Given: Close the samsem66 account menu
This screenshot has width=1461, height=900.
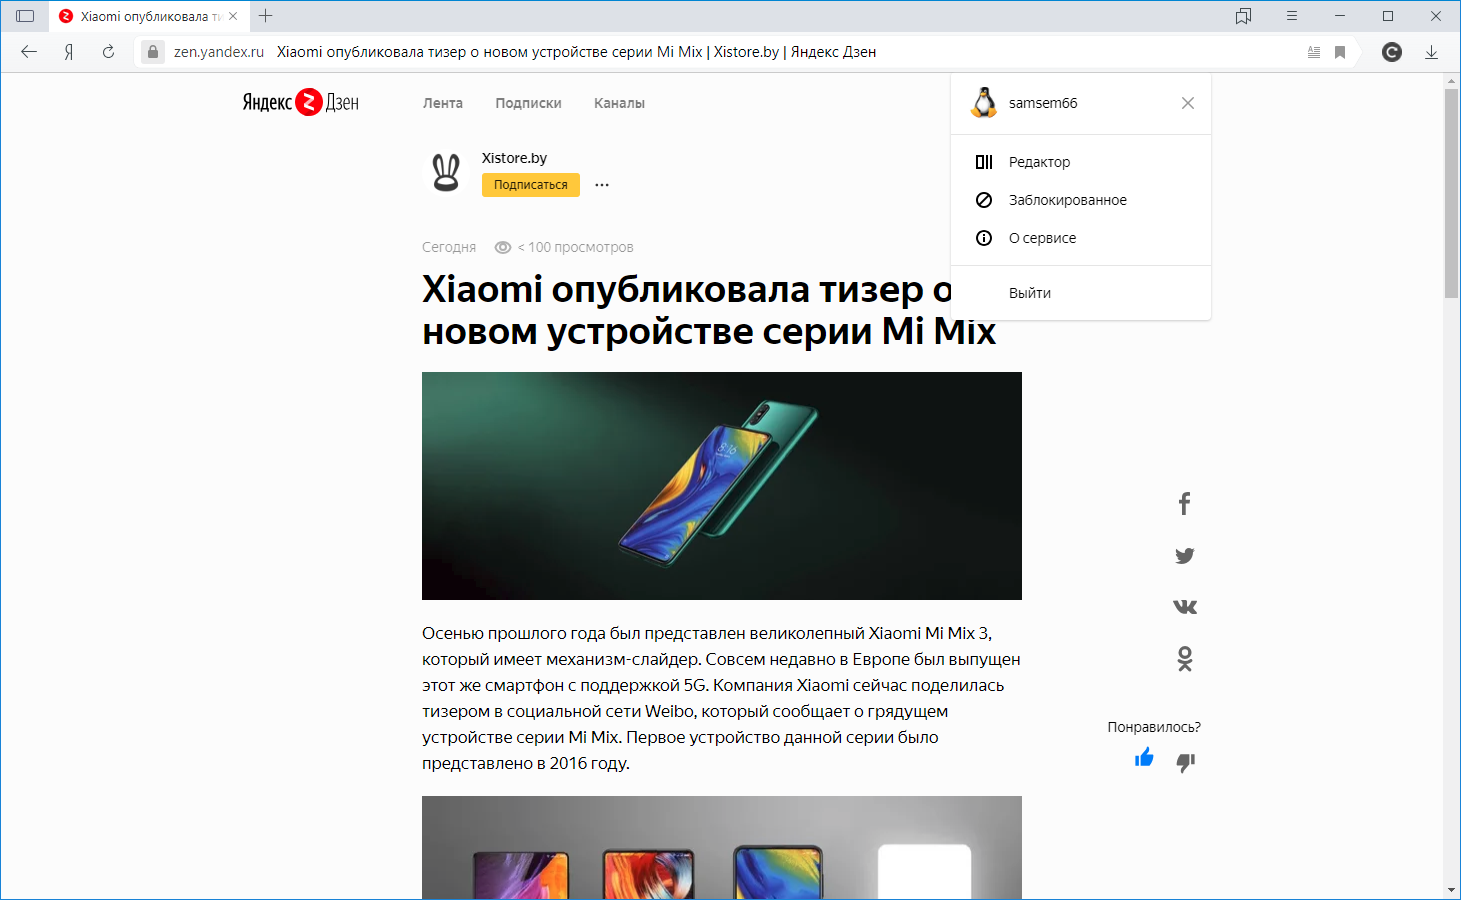Looking at the screenshot, I should click(1188, 103).
